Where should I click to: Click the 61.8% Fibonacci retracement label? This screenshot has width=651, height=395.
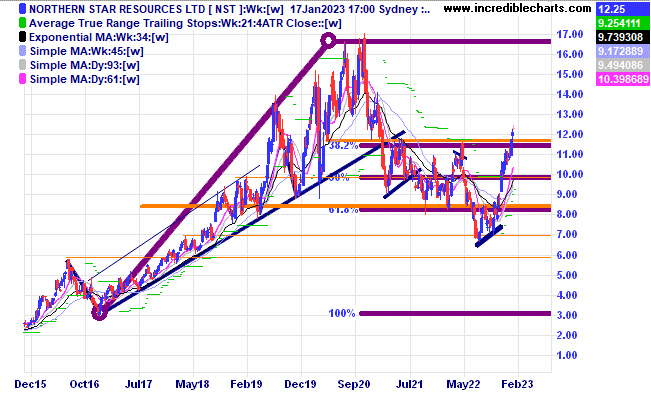343,210
